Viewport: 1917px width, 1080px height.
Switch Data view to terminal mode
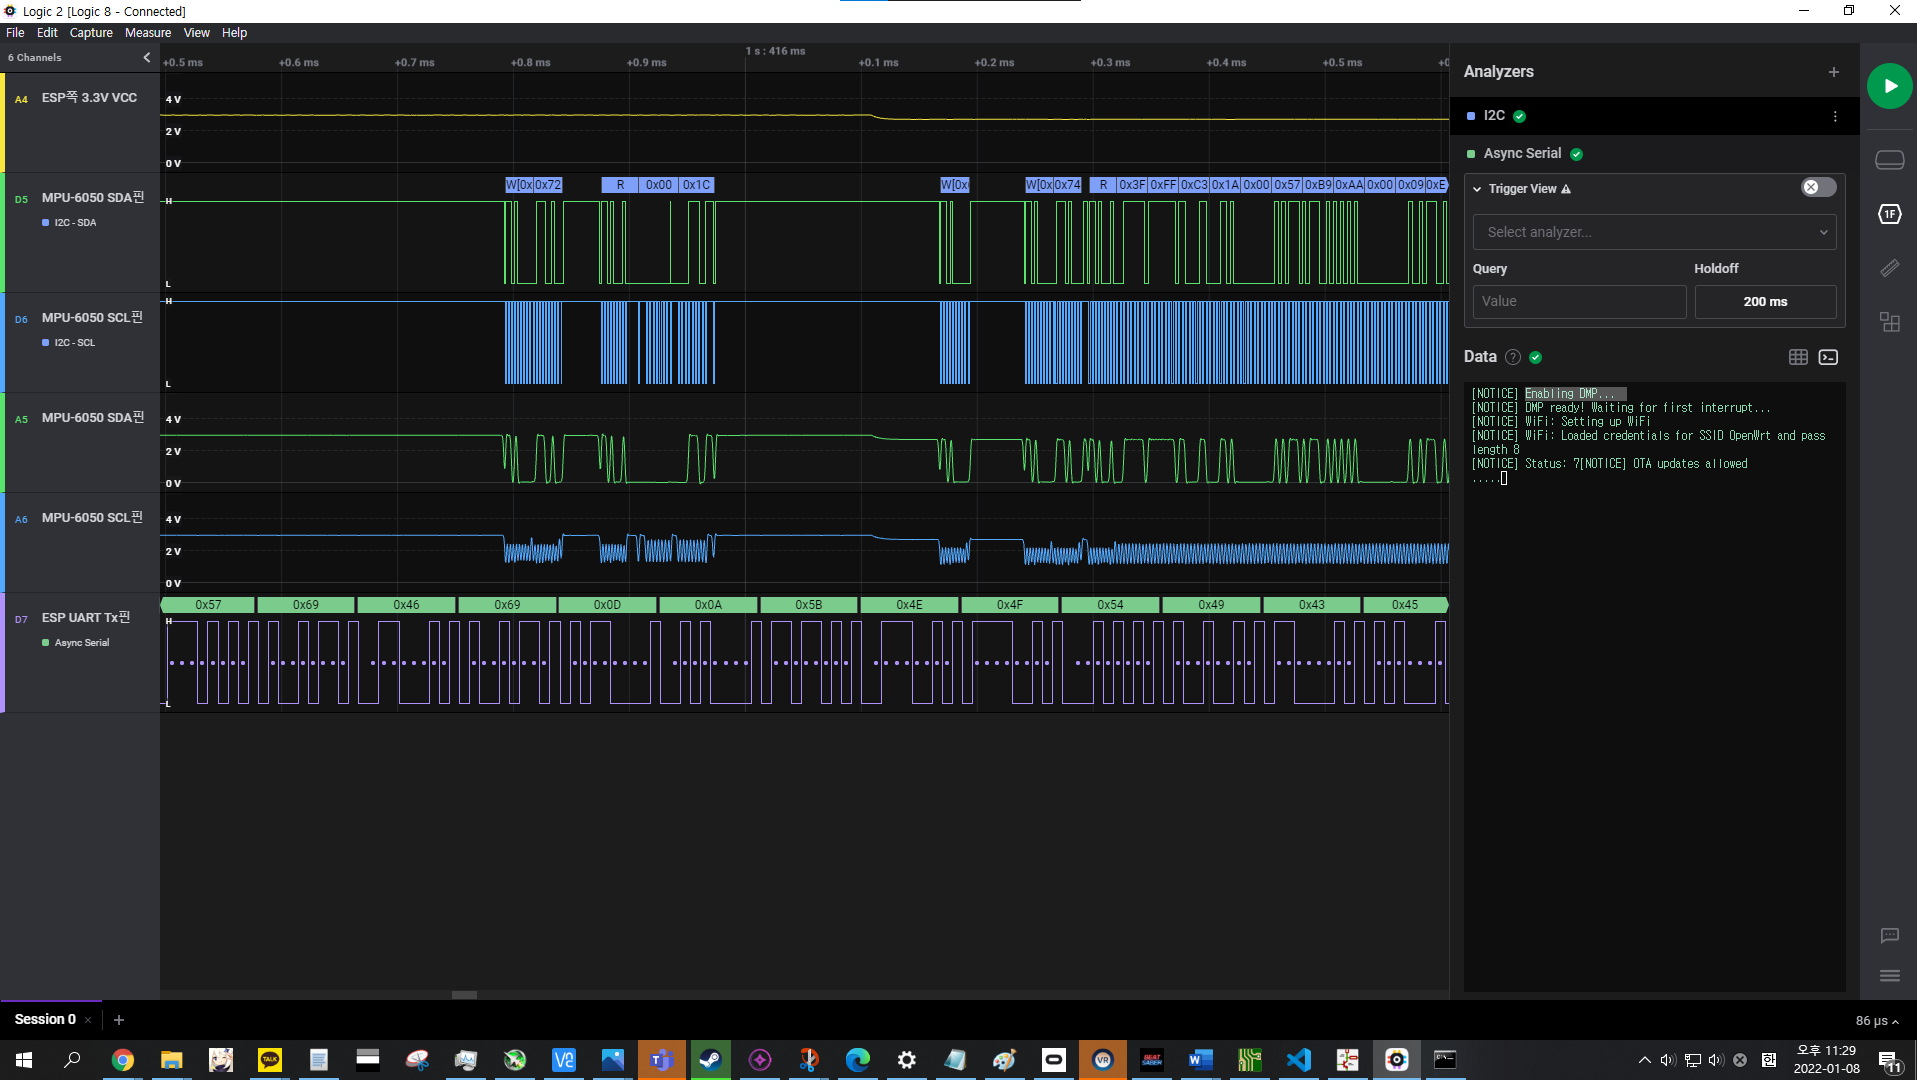click(1827, 357)
